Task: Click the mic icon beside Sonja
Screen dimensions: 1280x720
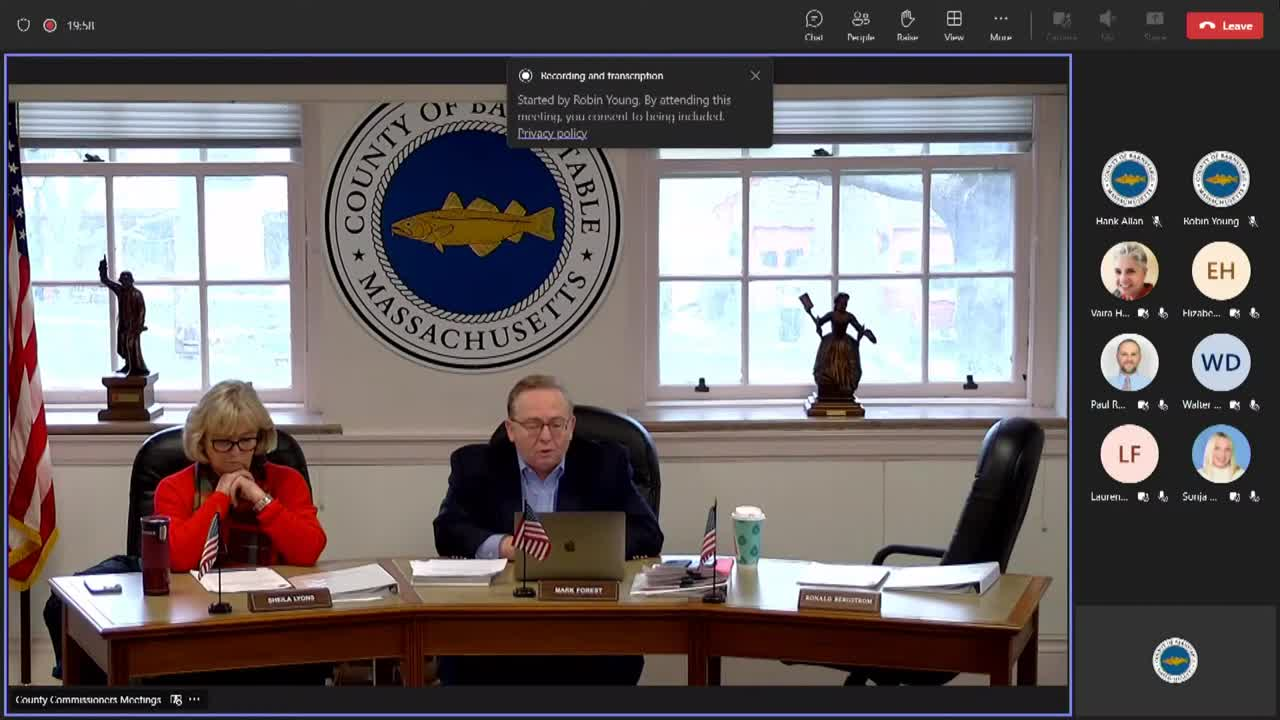Action: coord(1254,497)
